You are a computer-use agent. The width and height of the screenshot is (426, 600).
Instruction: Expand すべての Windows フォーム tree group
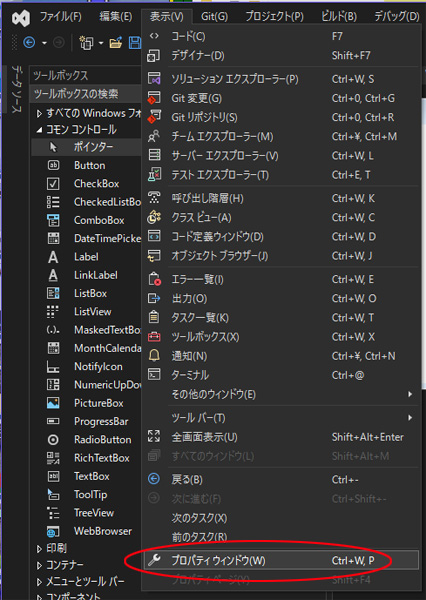[x=39, y=114]
